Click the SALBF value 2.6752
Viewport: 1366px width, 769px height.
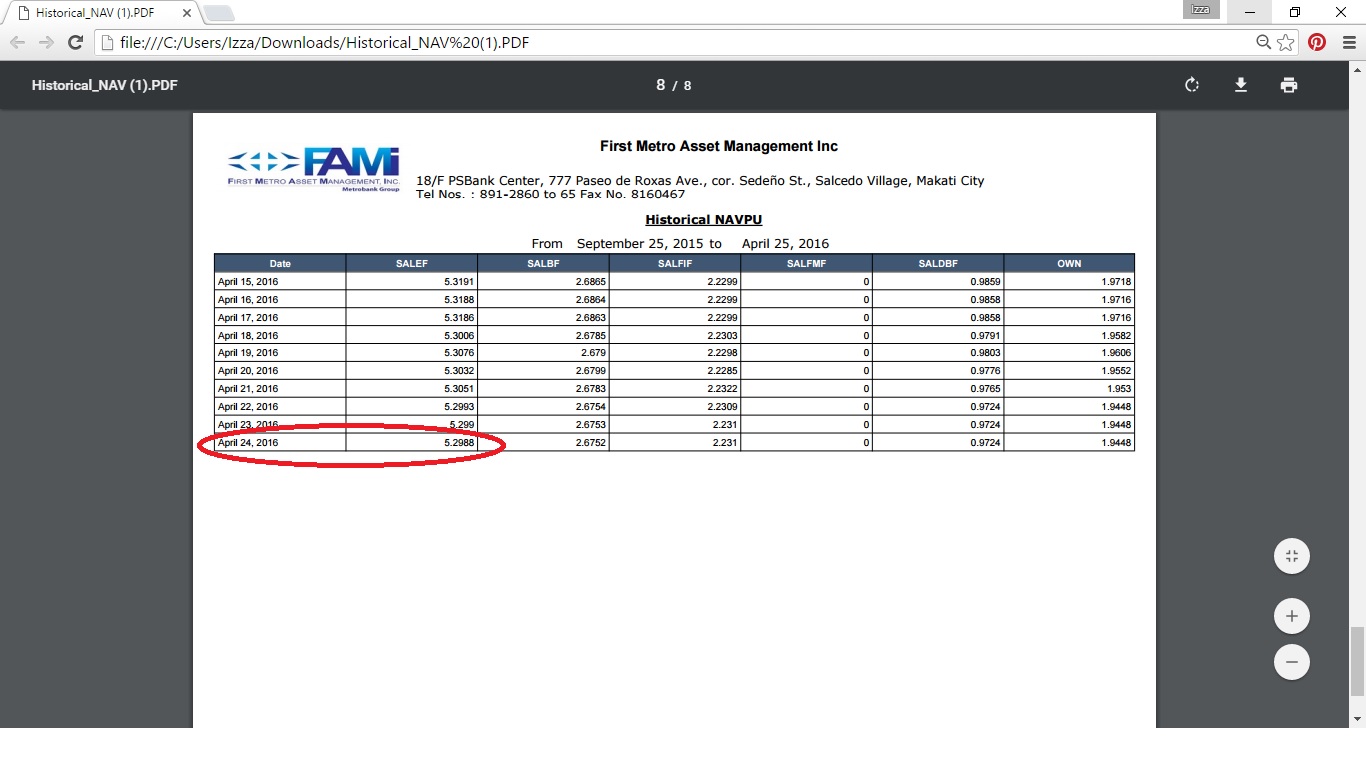click(x=591, y=443)
